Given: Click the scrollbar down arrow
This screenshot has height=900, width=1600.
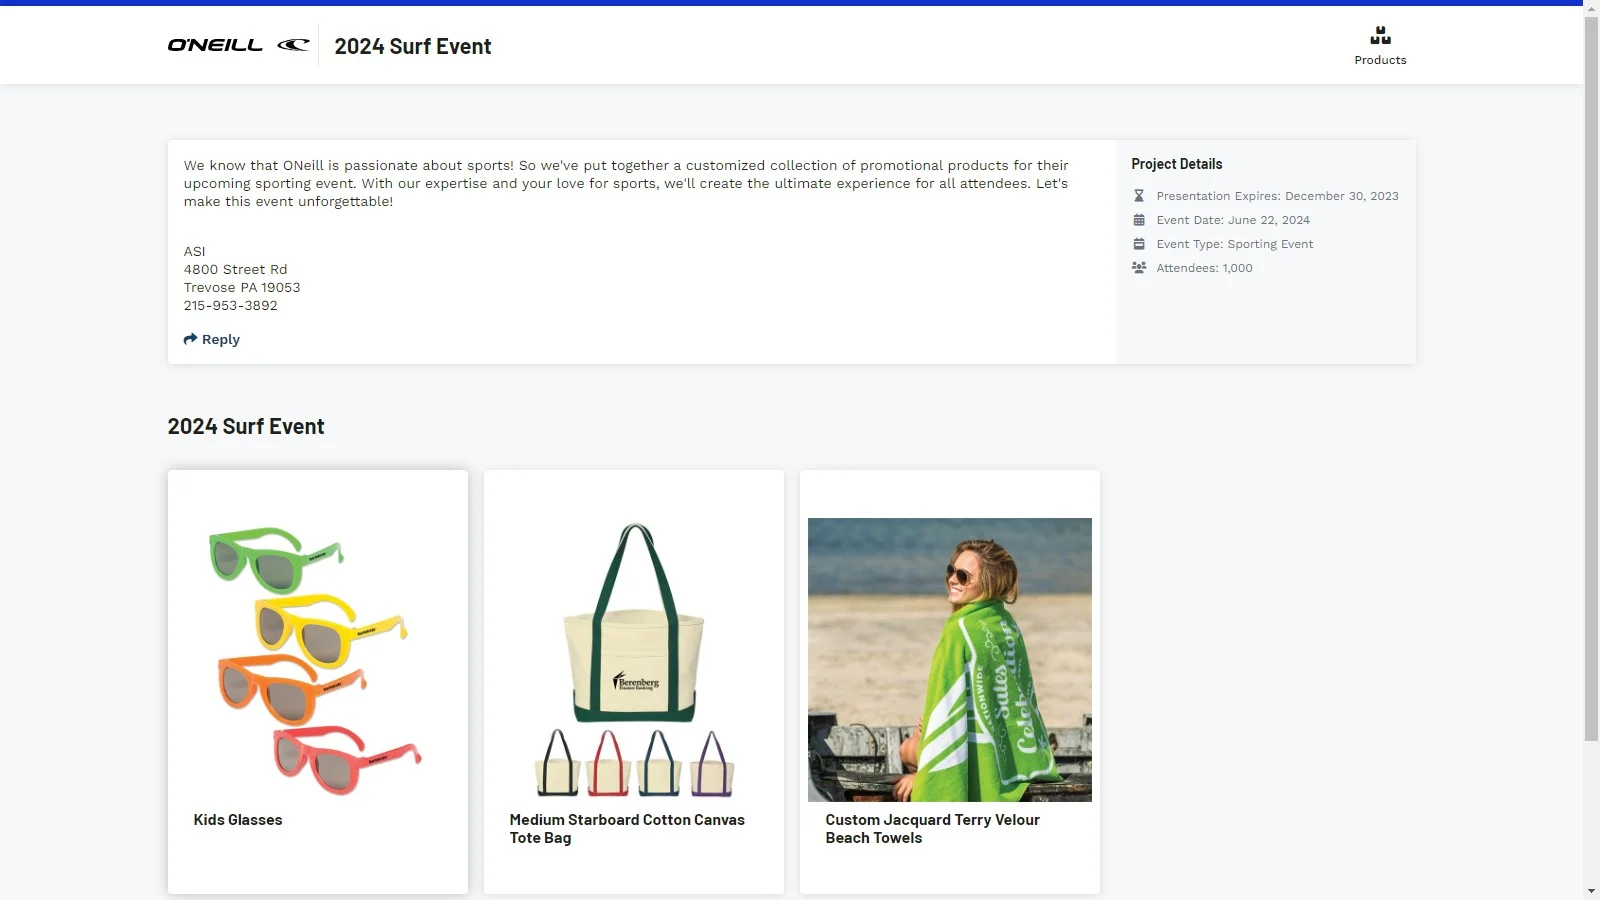Looking at the screenshot, I should point(1591,891).
